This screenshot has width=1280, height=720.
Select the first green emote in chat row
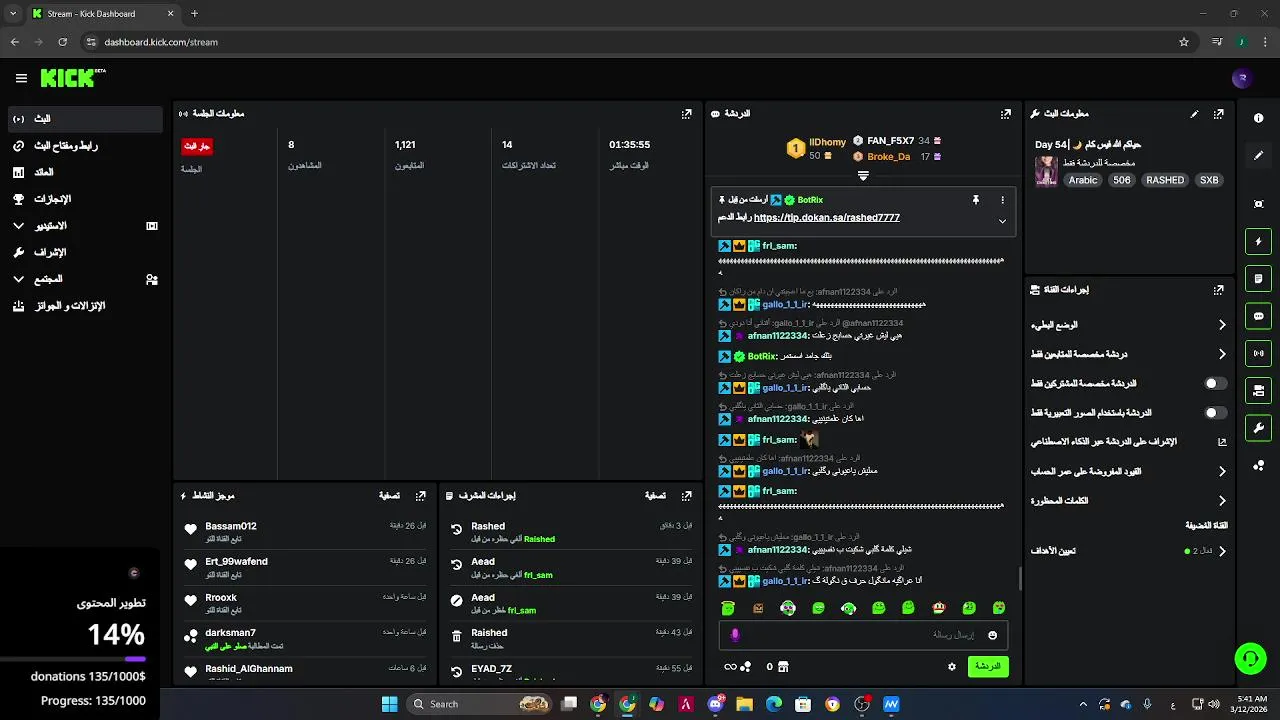[728, 608]
